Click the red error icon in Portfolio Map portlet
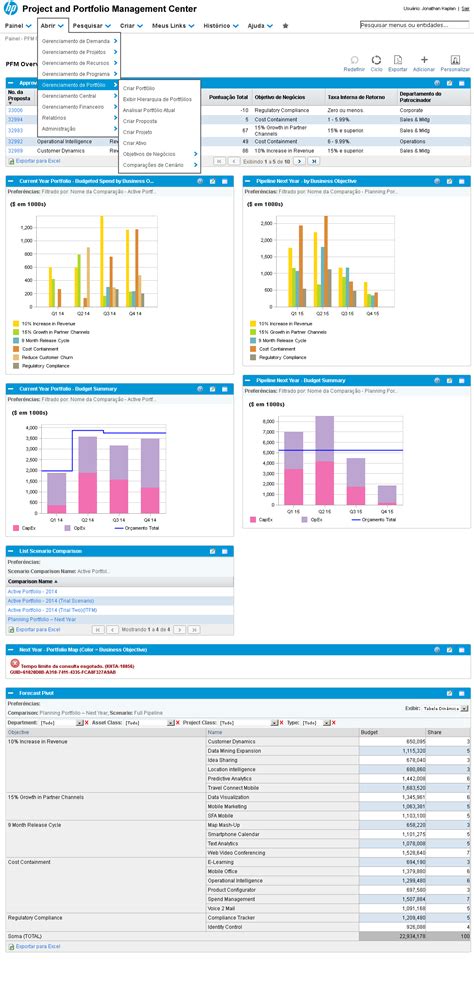Viewport: 474px width, 984px height. coord(14,663)
